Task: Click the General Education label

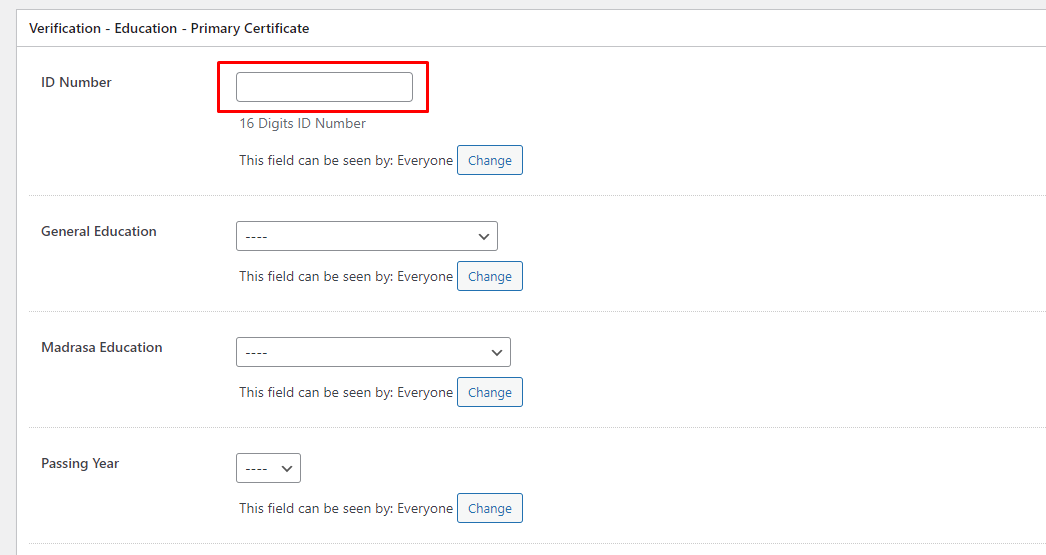Action: [98, 232]
